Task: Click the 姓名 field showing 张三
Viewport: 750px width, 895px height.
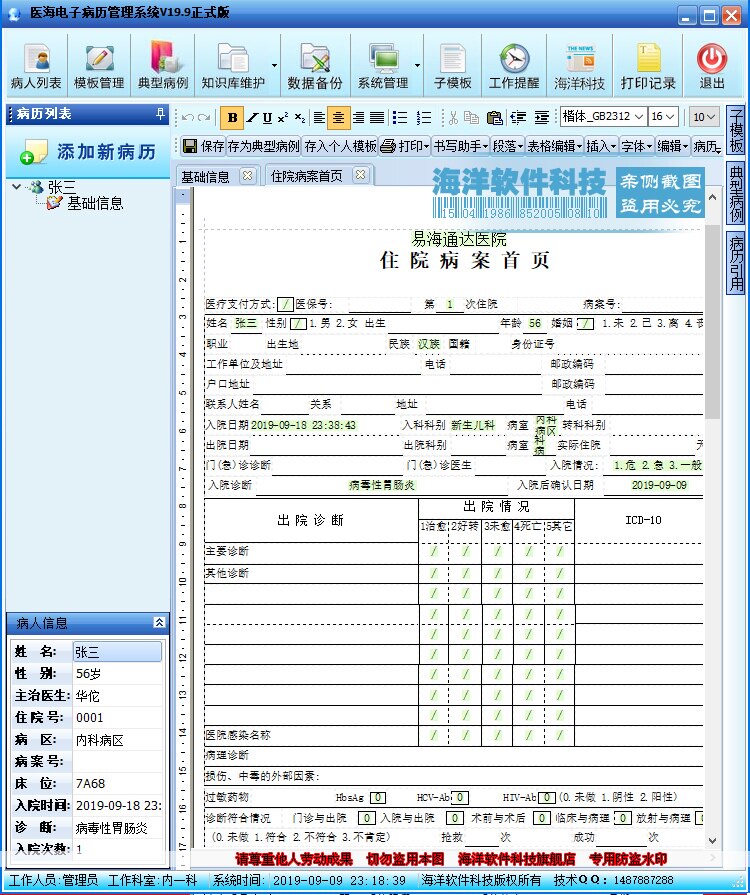Action: point(118,652)
